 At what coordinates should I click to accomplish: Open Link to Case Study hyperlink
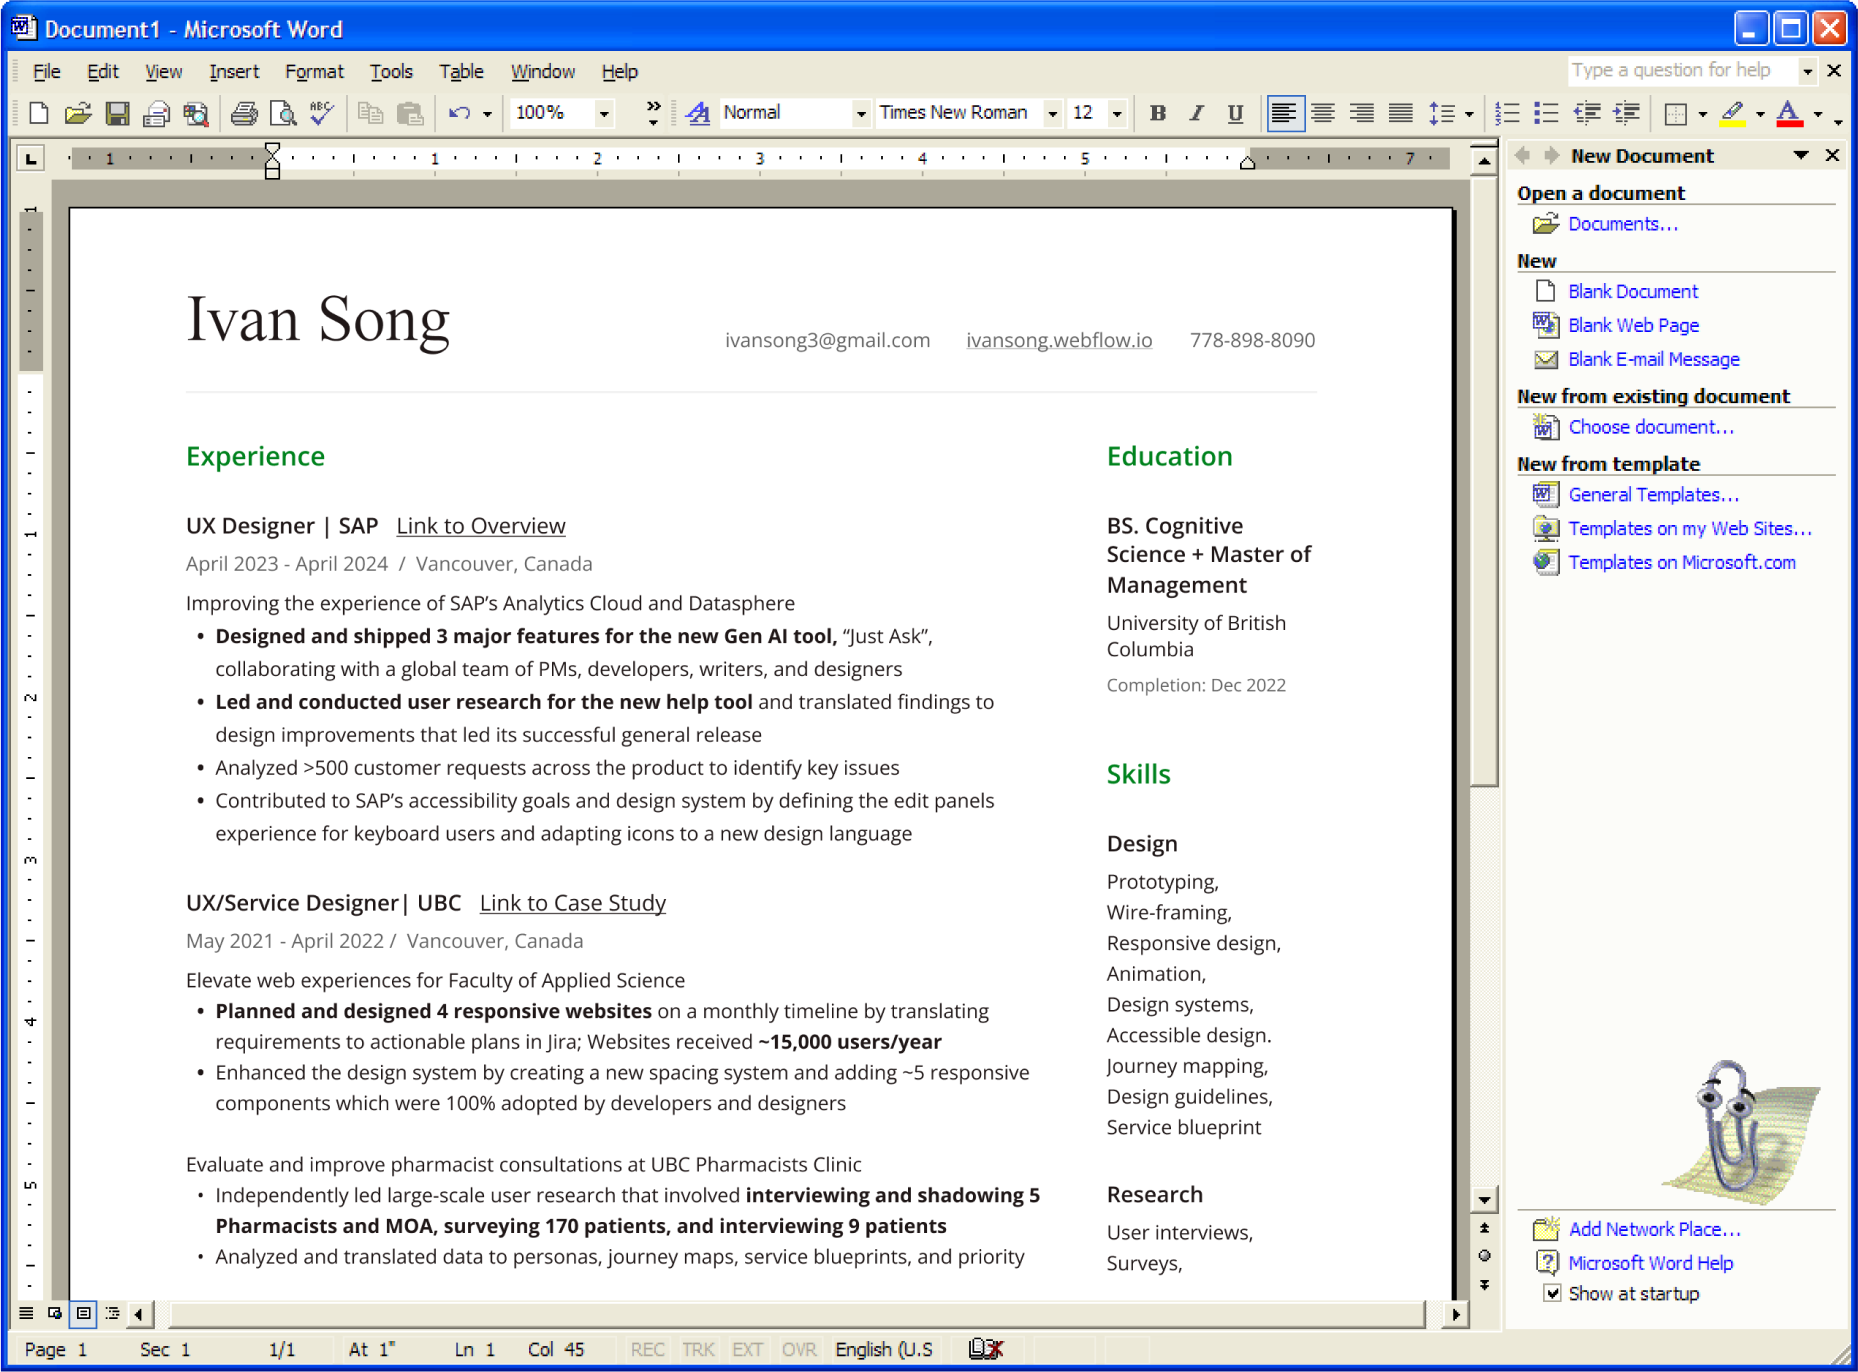572,902
